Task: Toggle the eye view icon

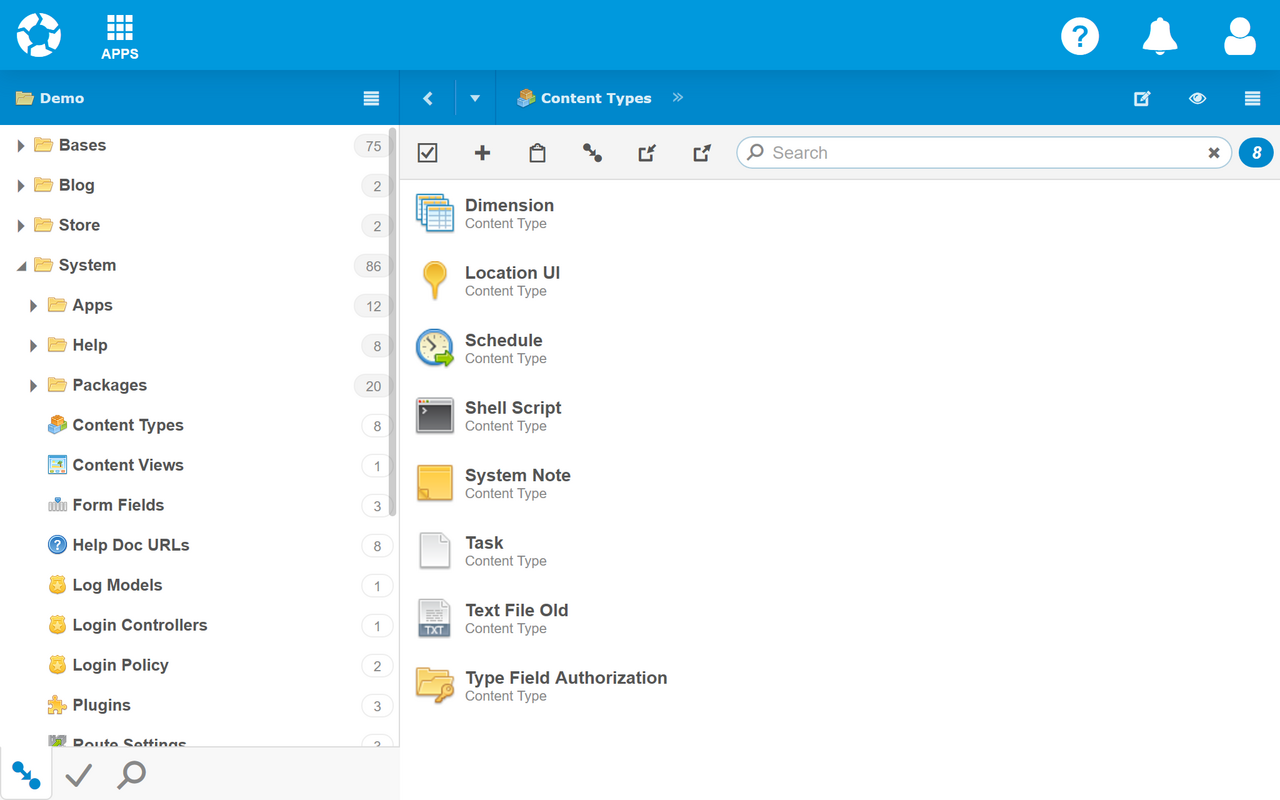Action: pyautogui.click(x=1197, y=98)
